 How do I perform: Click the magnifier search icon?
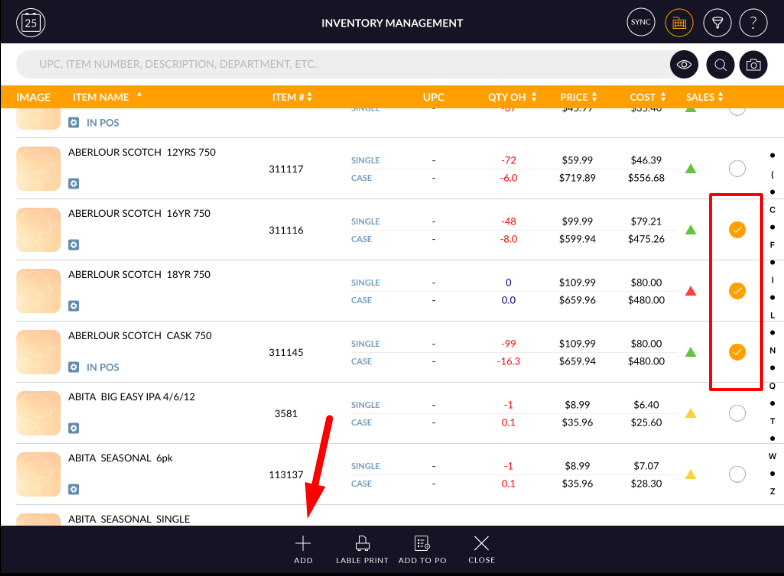719,65
